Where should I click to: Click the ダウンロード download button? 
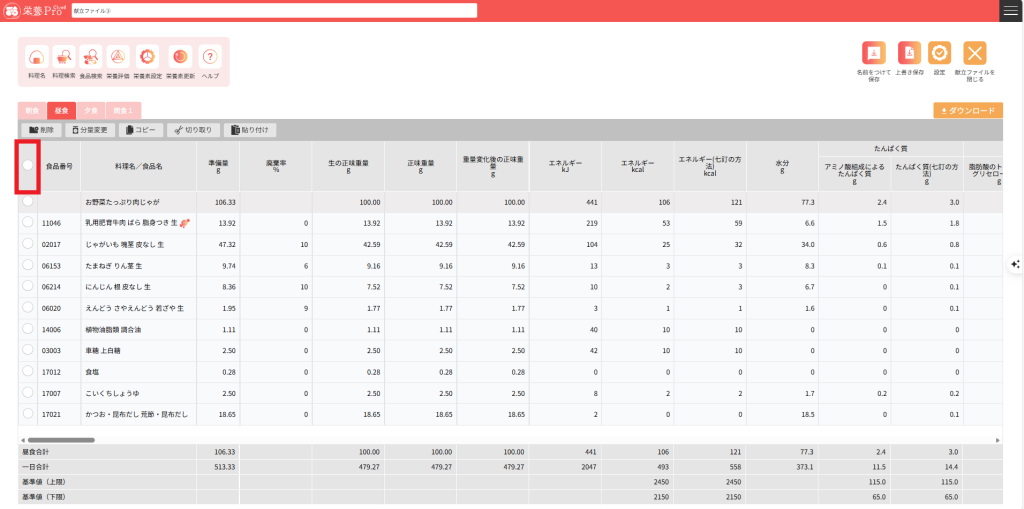[967, 110]
